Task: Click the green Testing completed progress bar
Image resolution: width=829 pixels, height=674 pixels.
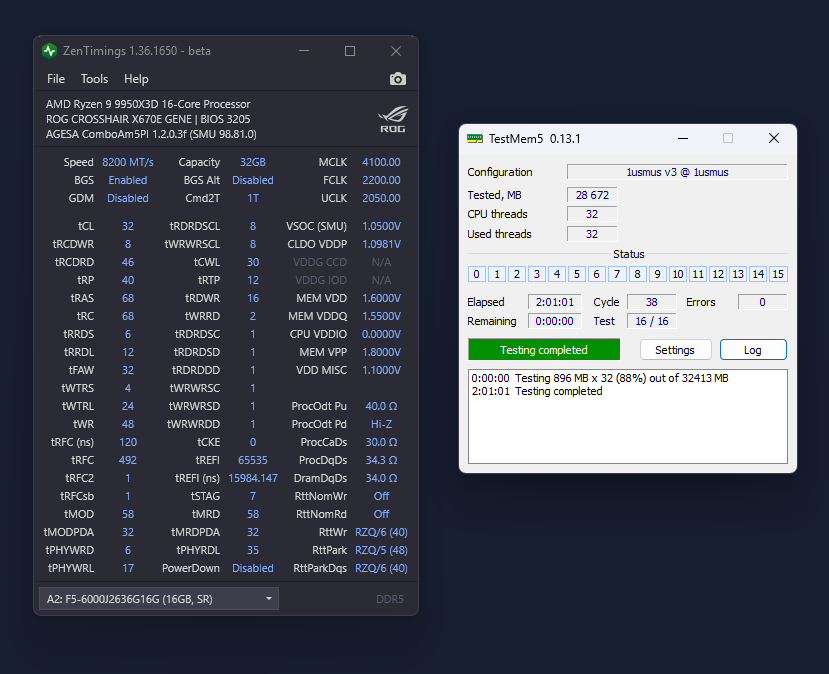Action: click(544, 350)
